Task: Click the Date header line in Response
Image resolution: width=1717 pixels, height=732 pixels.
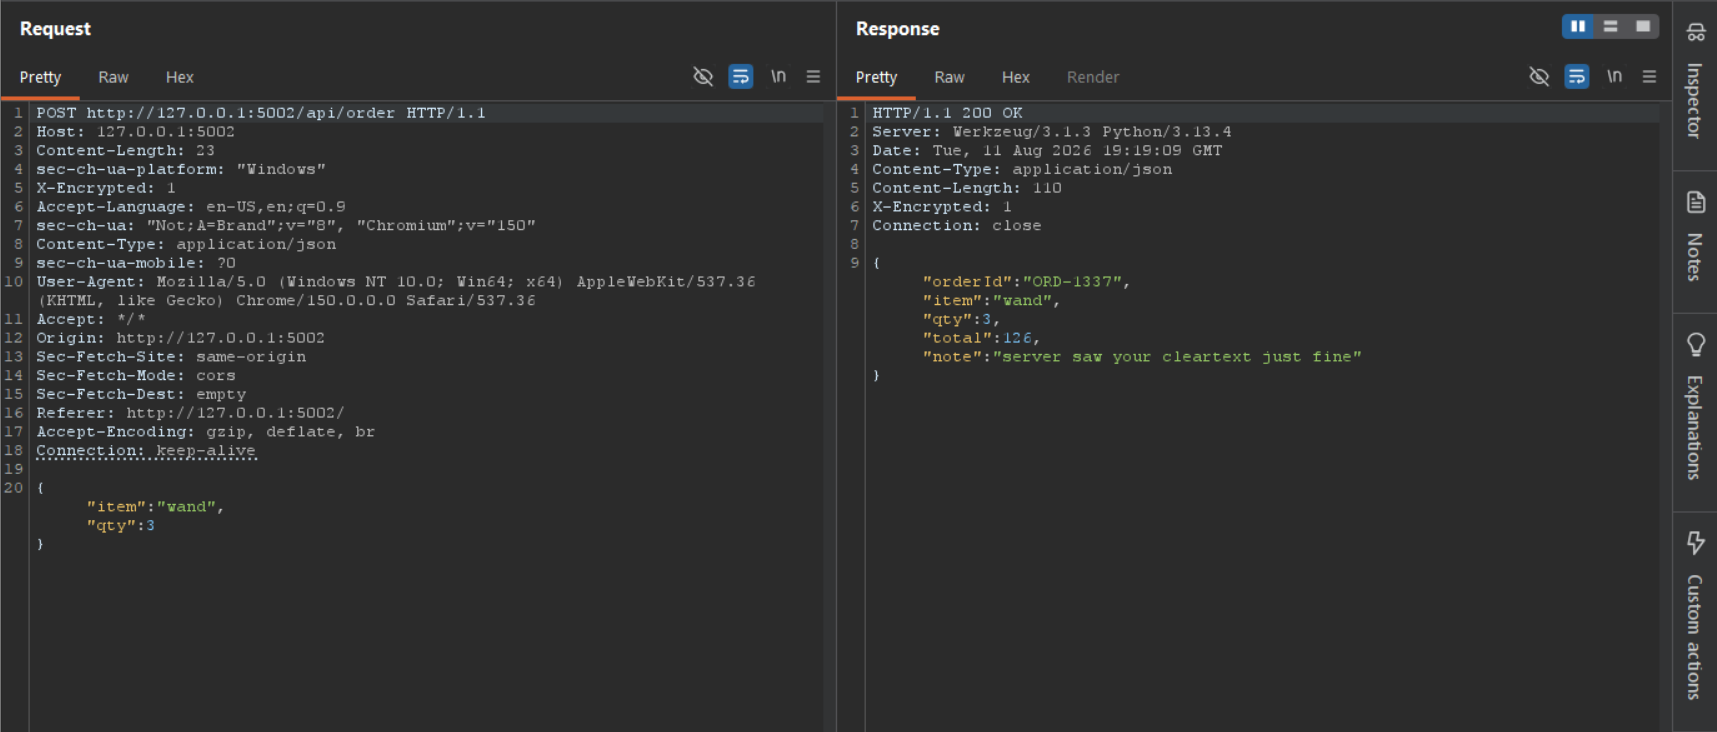Action: coord(1047,151)
